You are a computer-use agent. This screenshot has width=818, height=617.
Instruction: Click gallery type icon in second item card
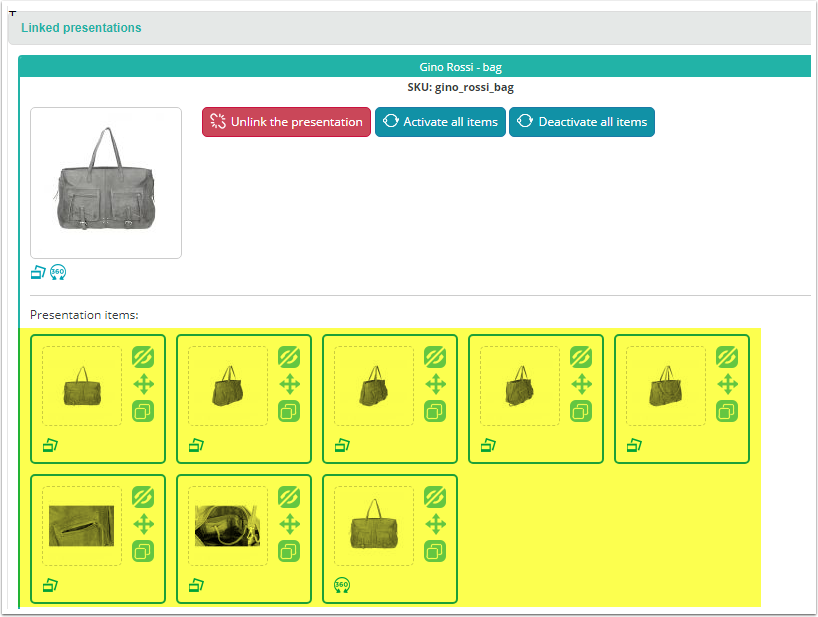(x=196, y=445)
